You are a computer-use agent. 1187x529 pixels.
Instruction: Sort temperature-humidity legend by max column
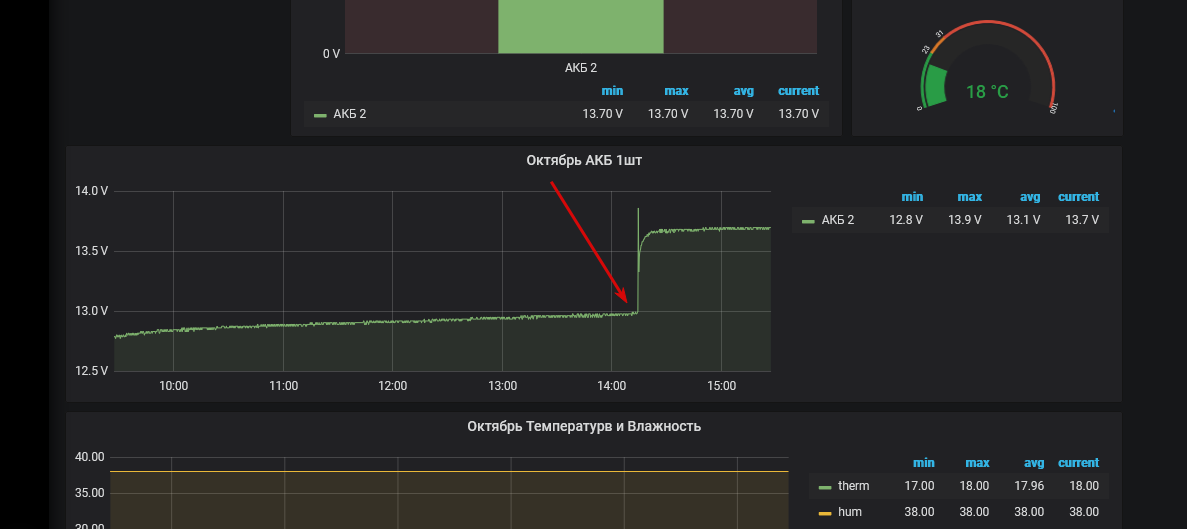click(x=977, y=463)
